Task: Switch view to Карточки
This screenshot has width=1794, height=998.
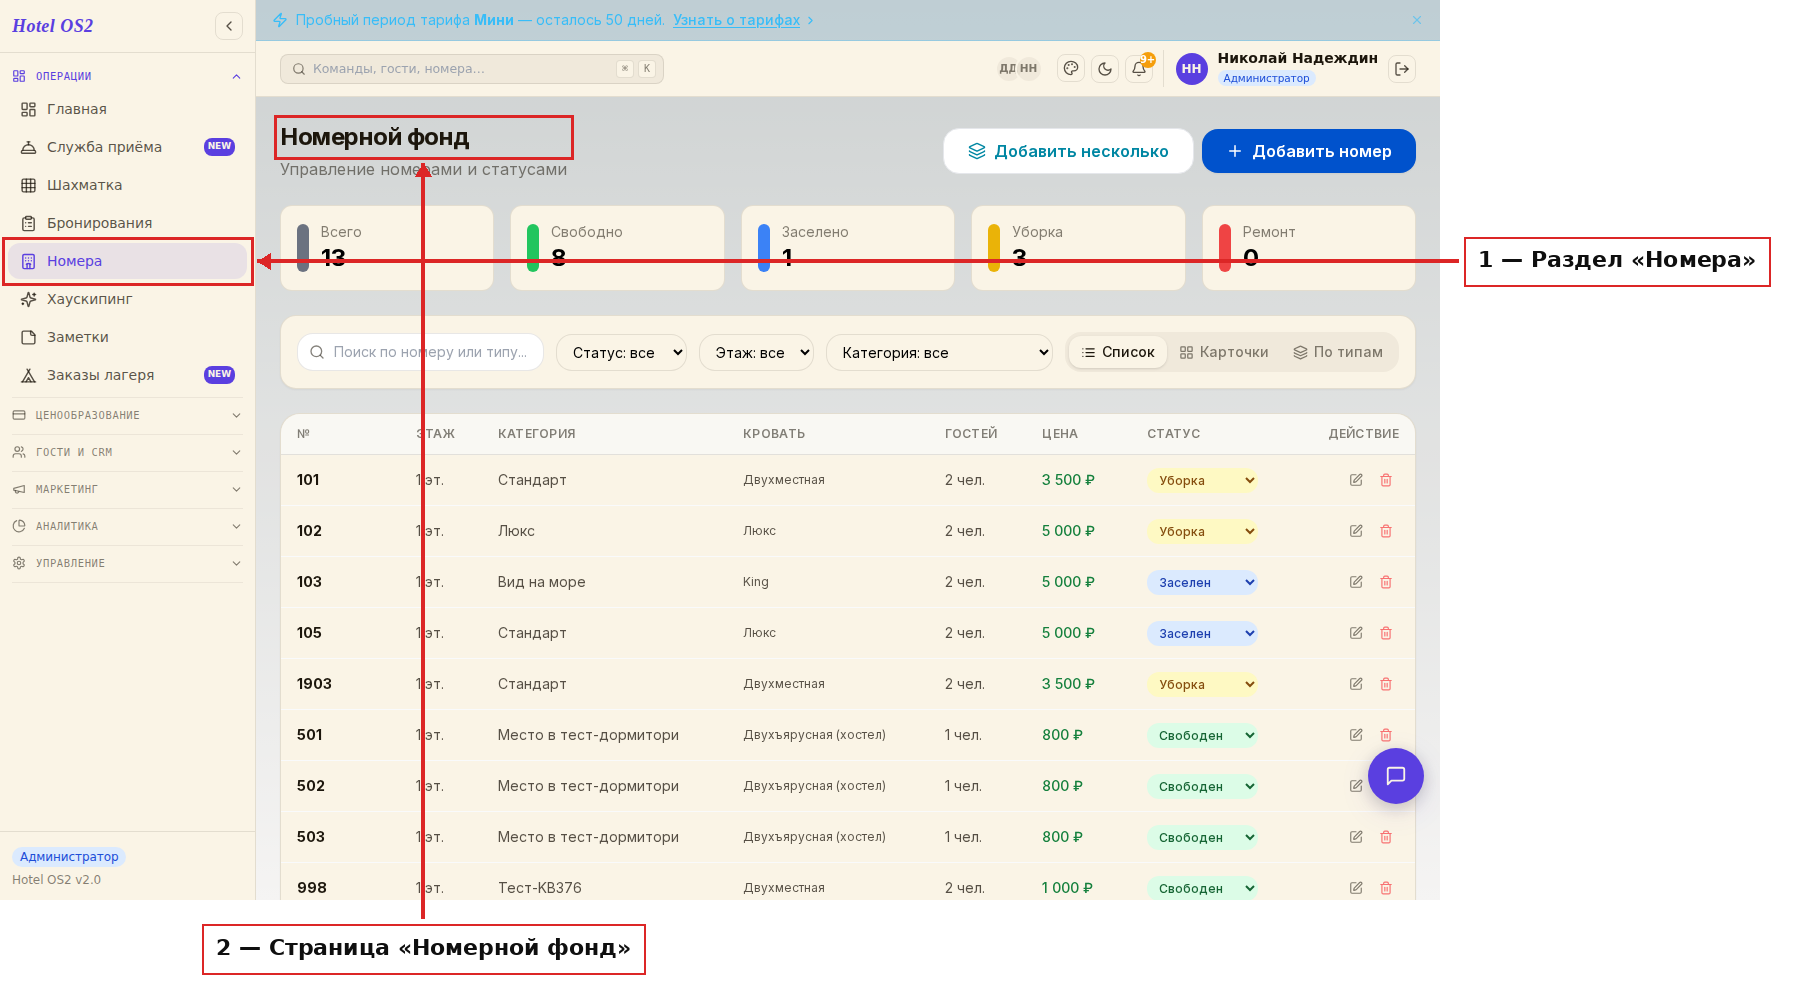Action: pos(1224,352)
